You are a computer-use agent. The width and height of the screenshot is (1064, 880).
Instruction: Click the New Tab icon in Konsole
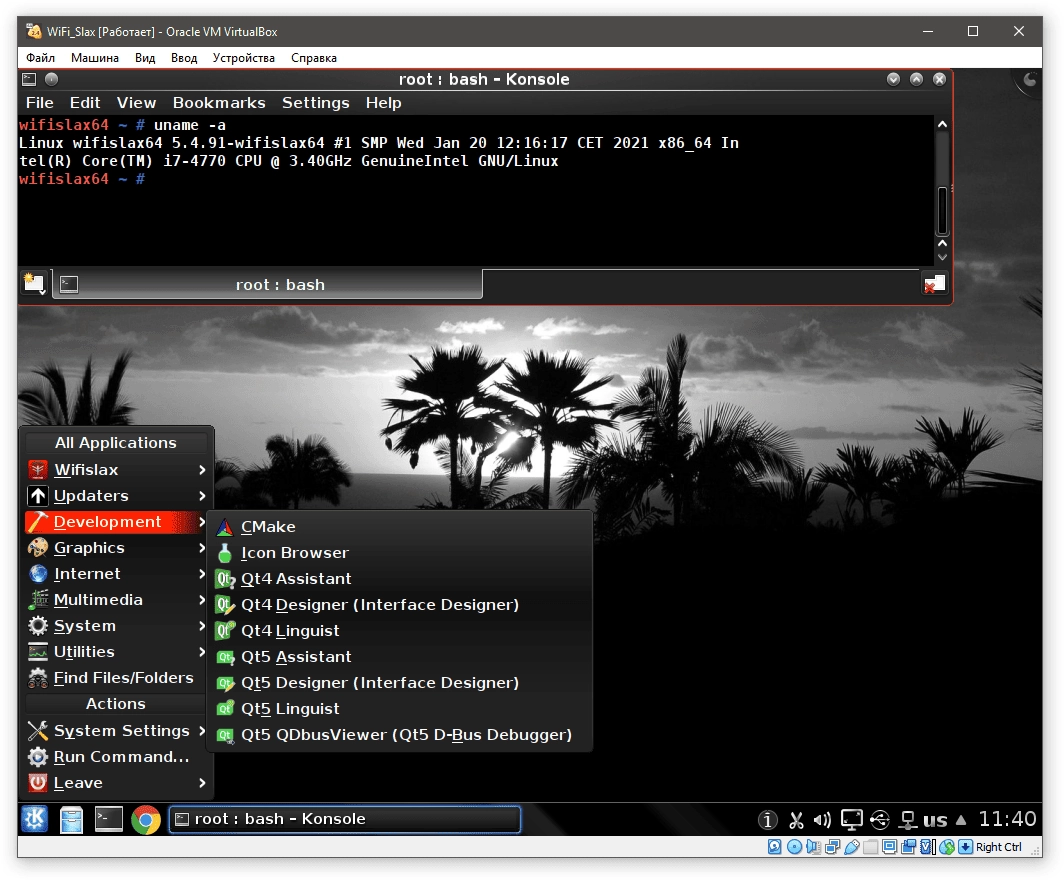pyautogui.click(x=34, y=283)
